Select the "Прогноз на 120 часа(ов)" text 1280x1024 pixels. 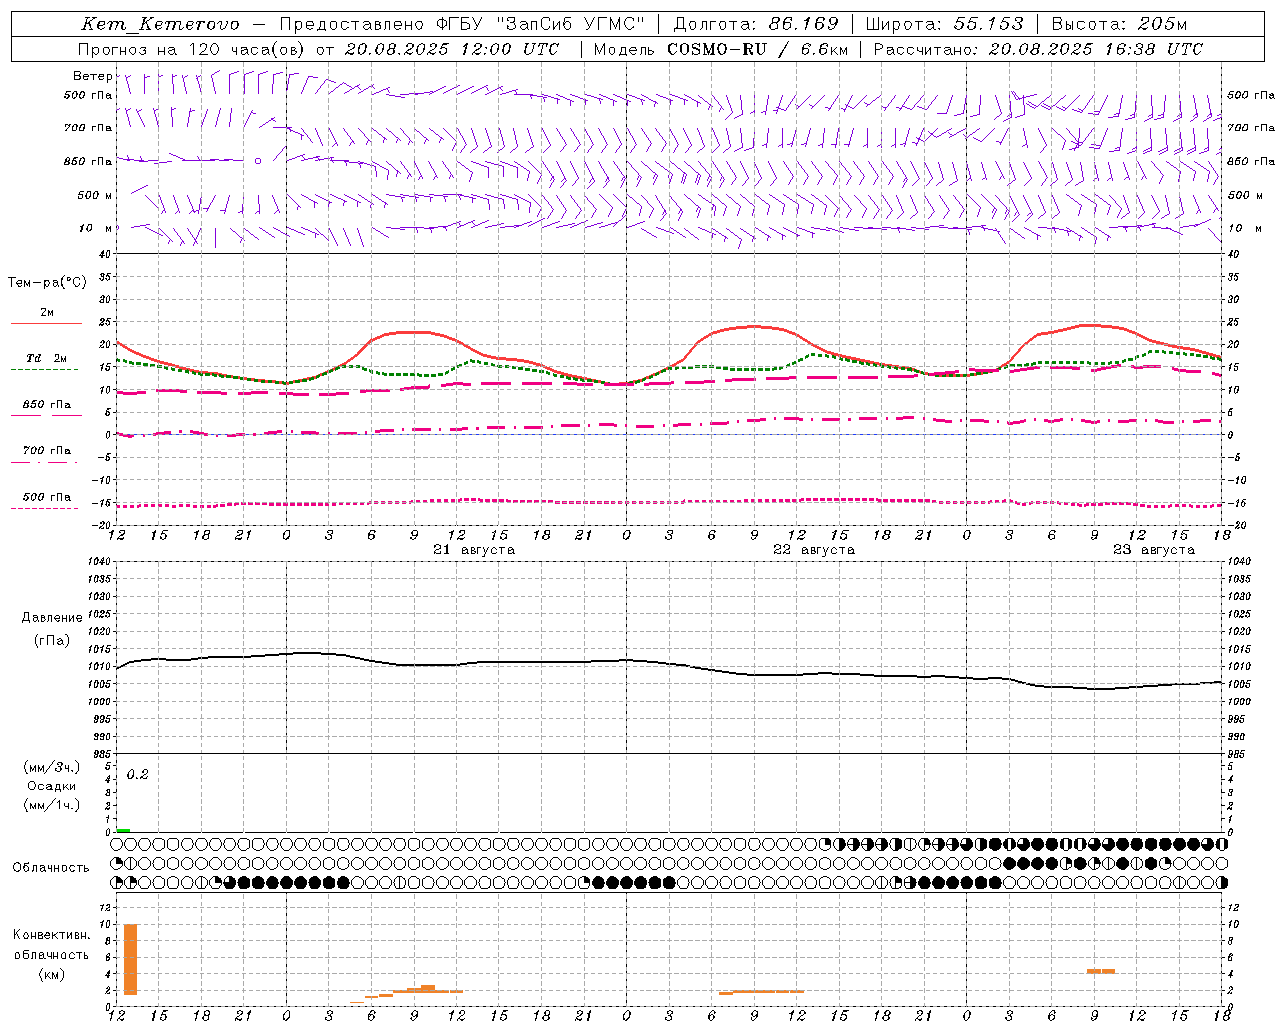tap(191, 49)
